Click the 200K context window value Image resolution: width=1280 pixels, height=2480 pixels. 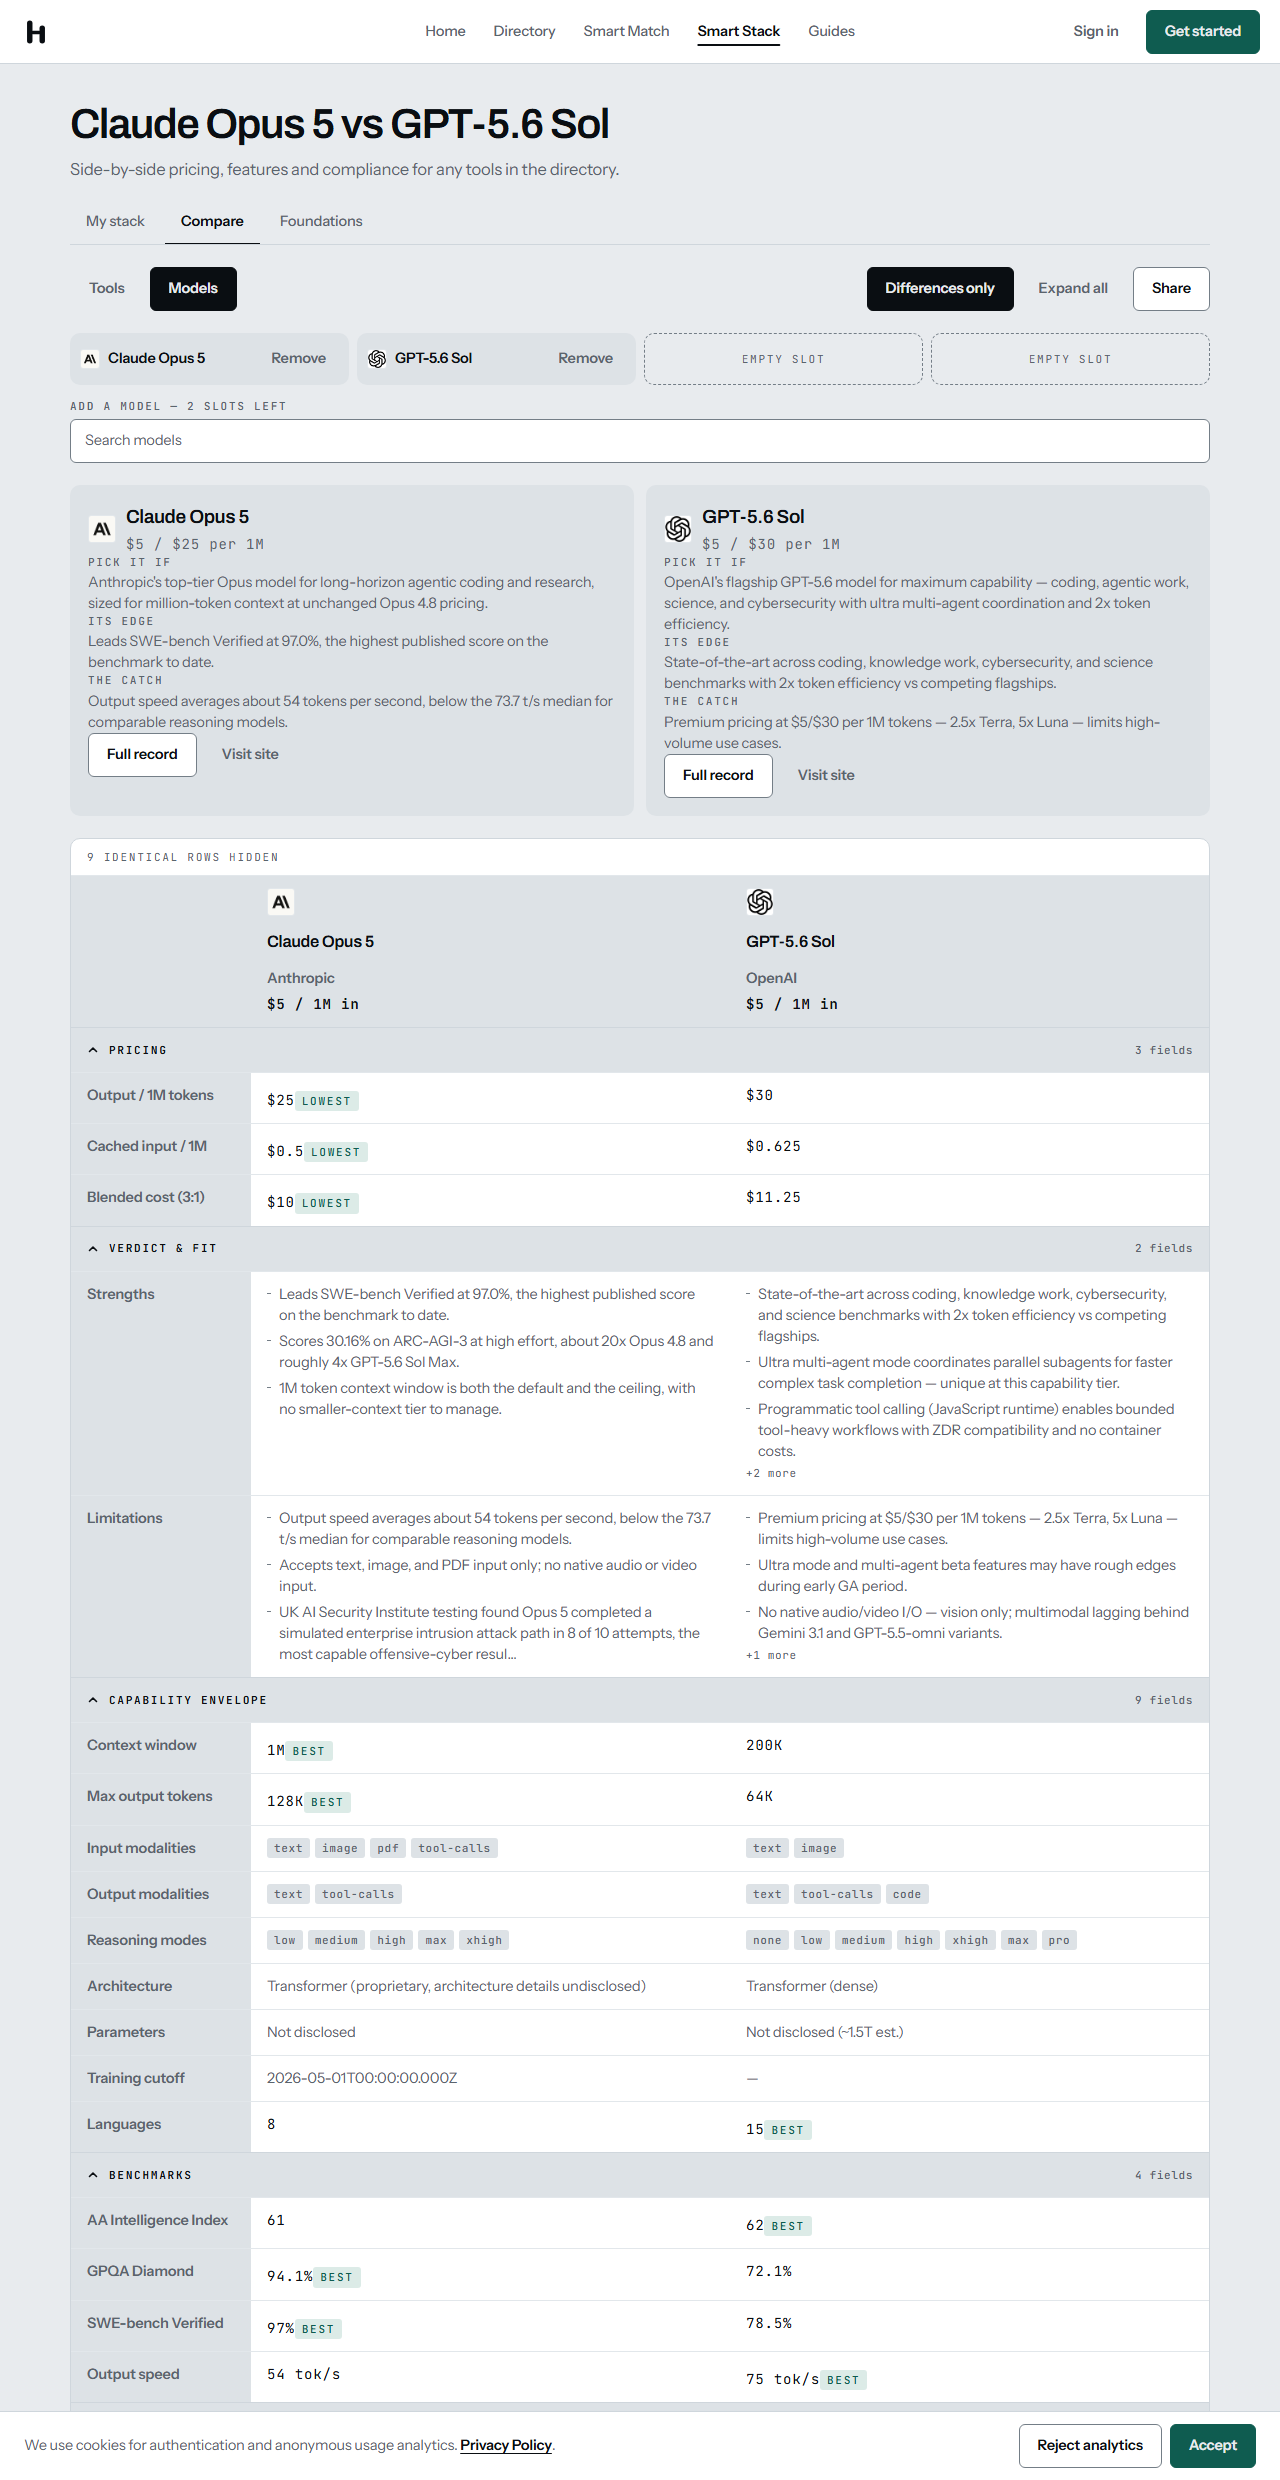pyautogui.click(x=764, y=1745)
